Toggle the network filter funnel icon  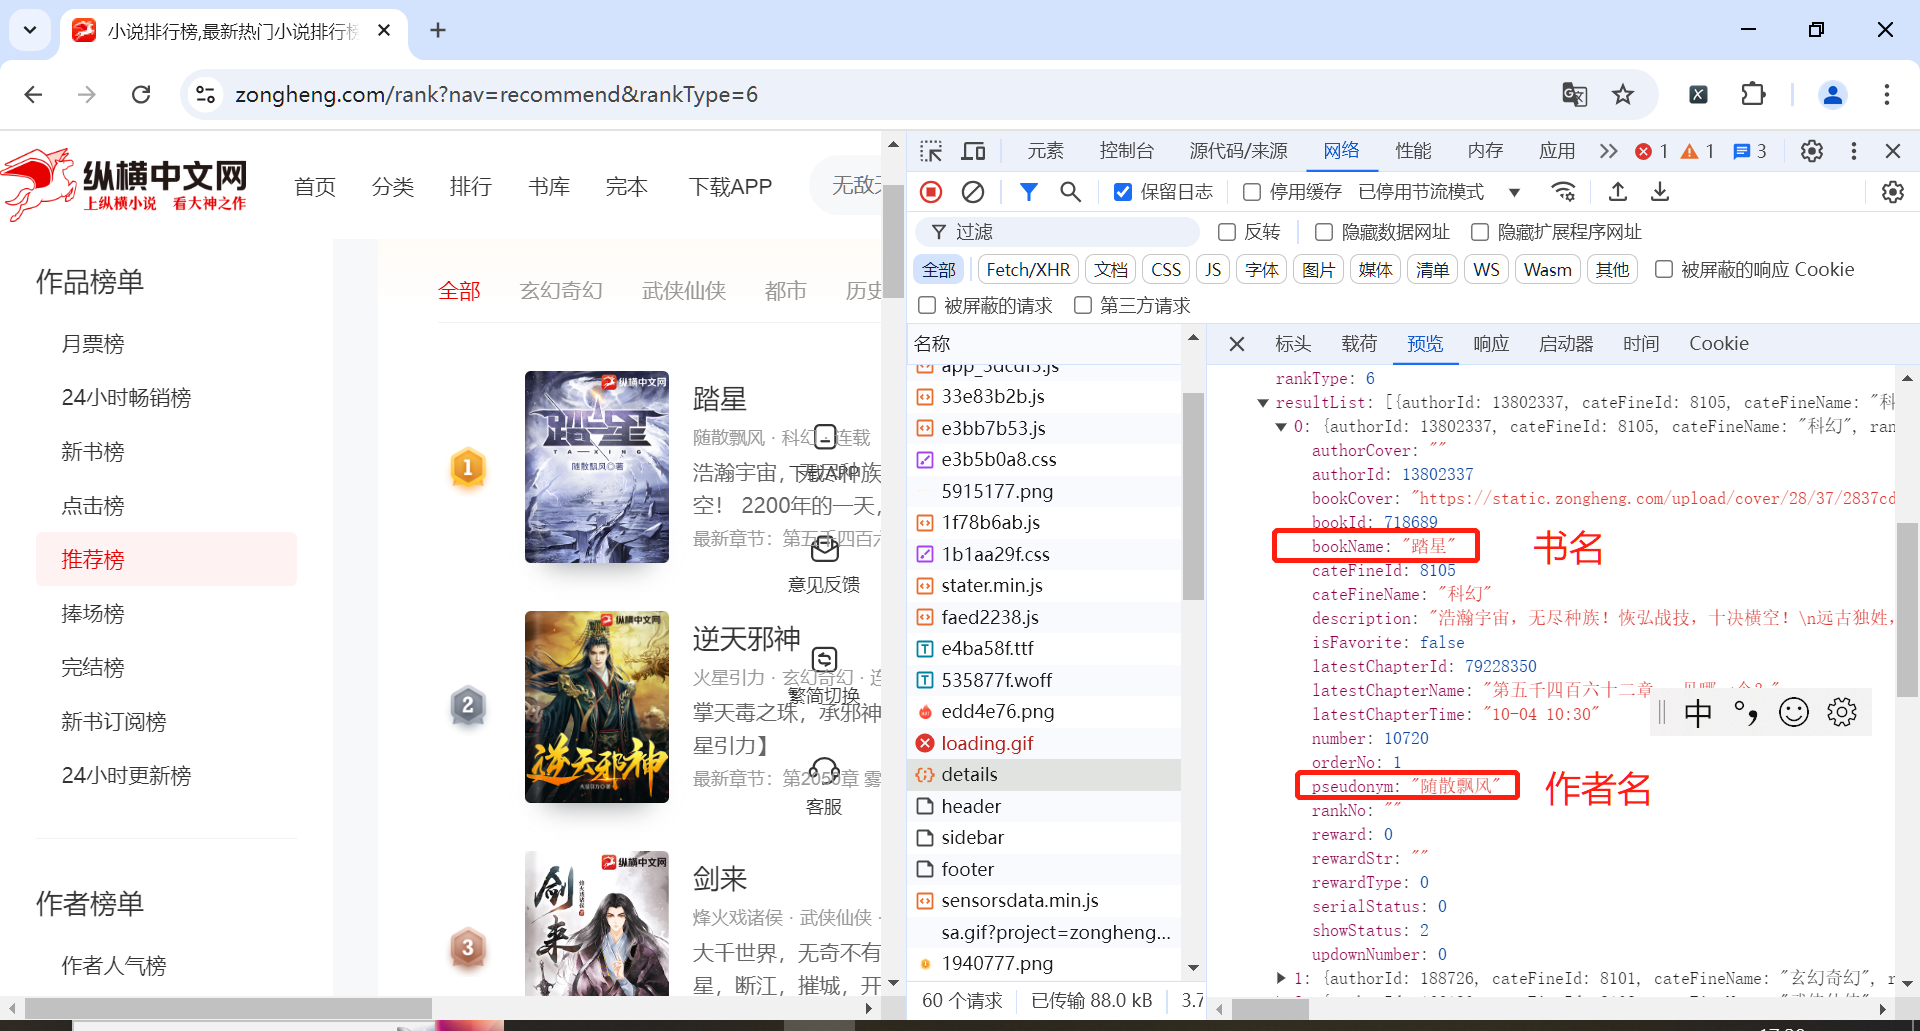(x=1028, y=191)
